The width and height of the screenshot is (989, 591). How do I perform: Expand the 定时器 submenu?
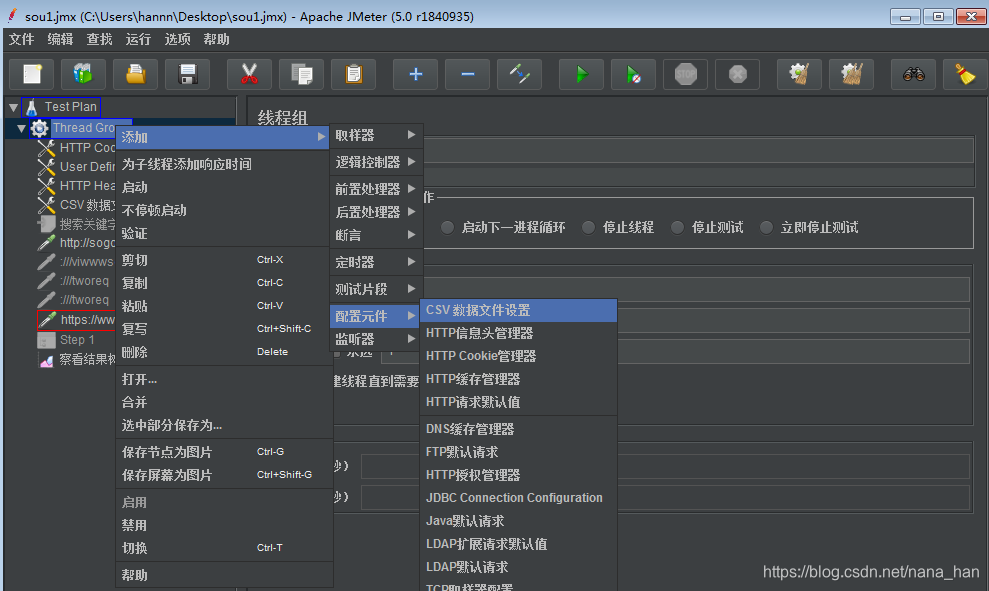click(376, 262)
